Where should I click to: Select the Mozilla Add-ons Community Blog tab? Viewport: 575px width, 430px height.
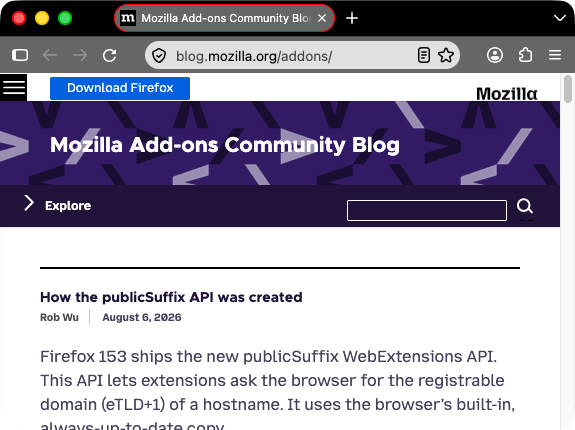click(224, 18)
